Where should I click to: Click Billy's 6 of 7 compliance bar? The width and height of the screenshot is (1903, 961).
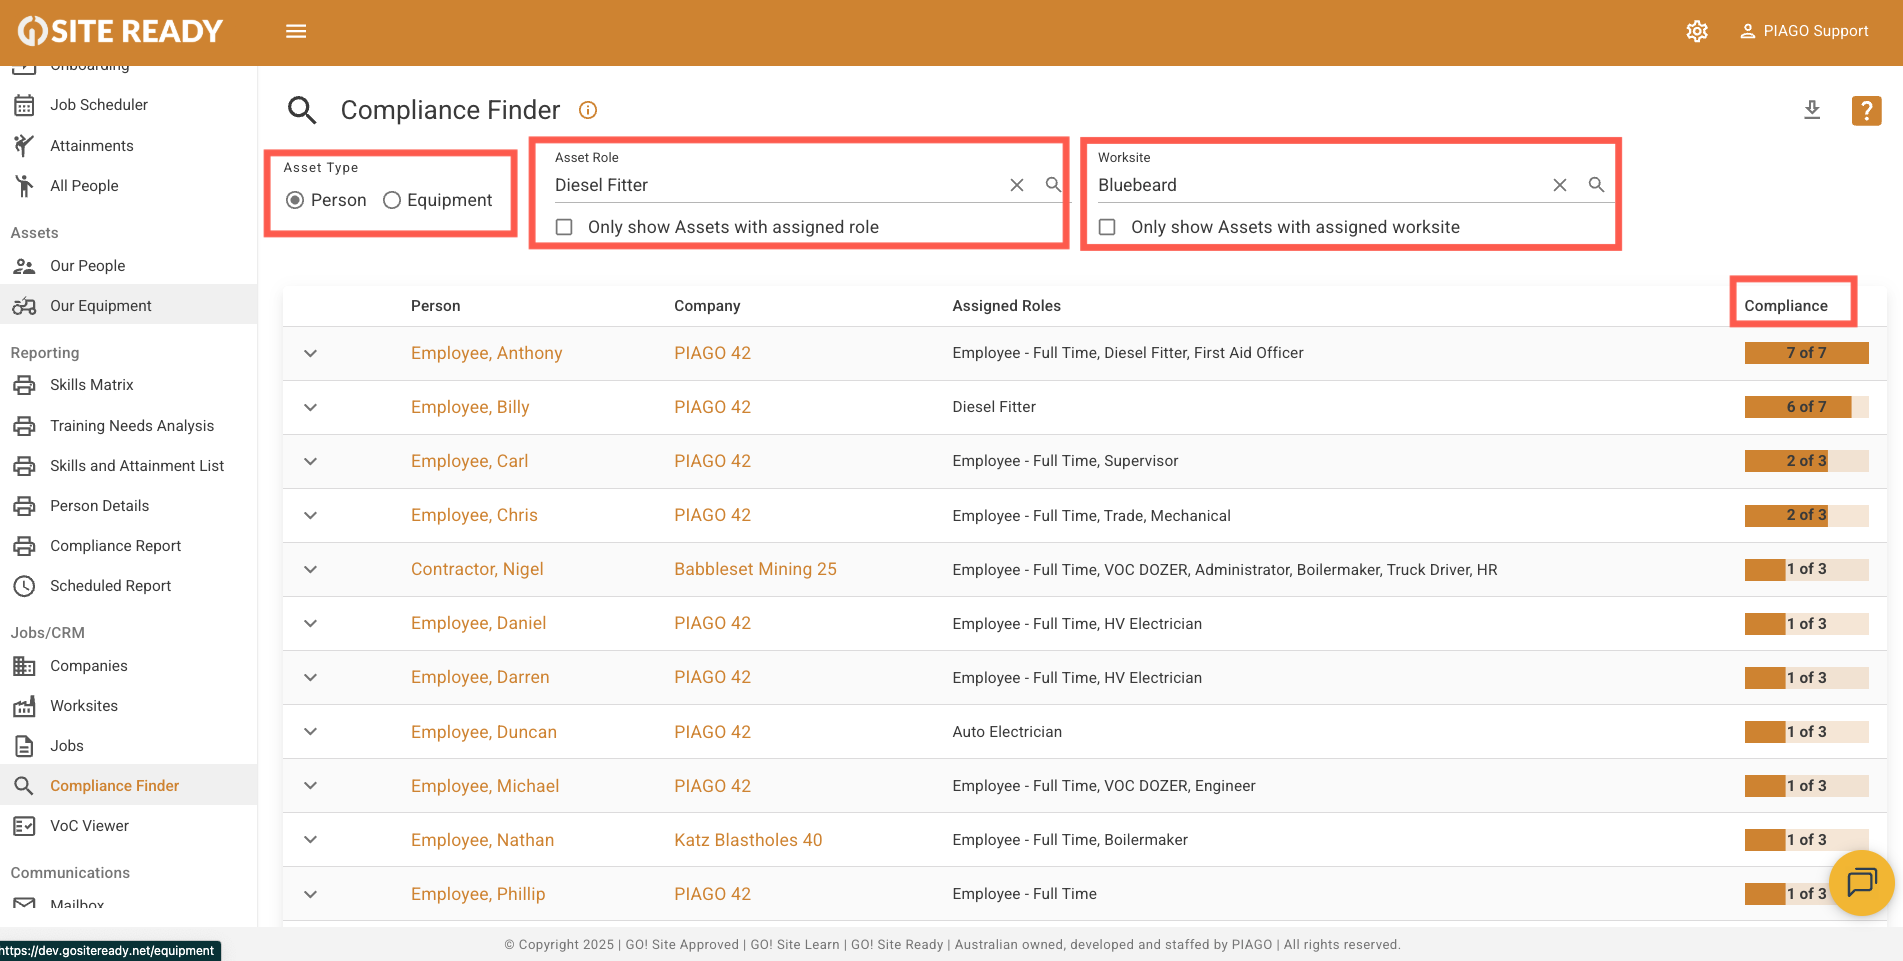(x=1805, y=407)
